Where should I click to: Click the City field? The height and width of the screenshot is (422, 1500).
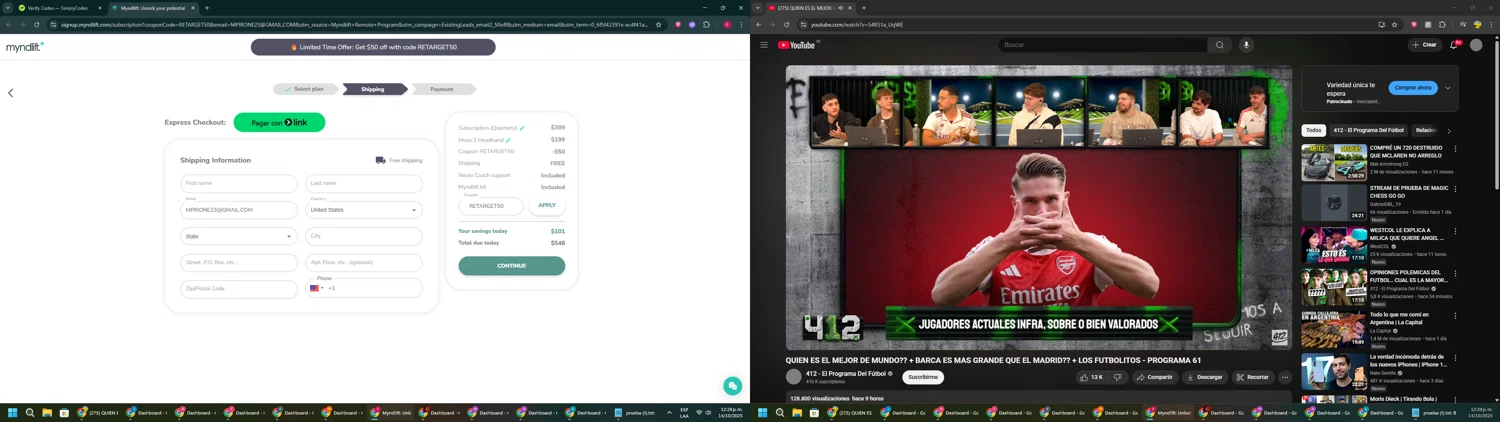364,236
